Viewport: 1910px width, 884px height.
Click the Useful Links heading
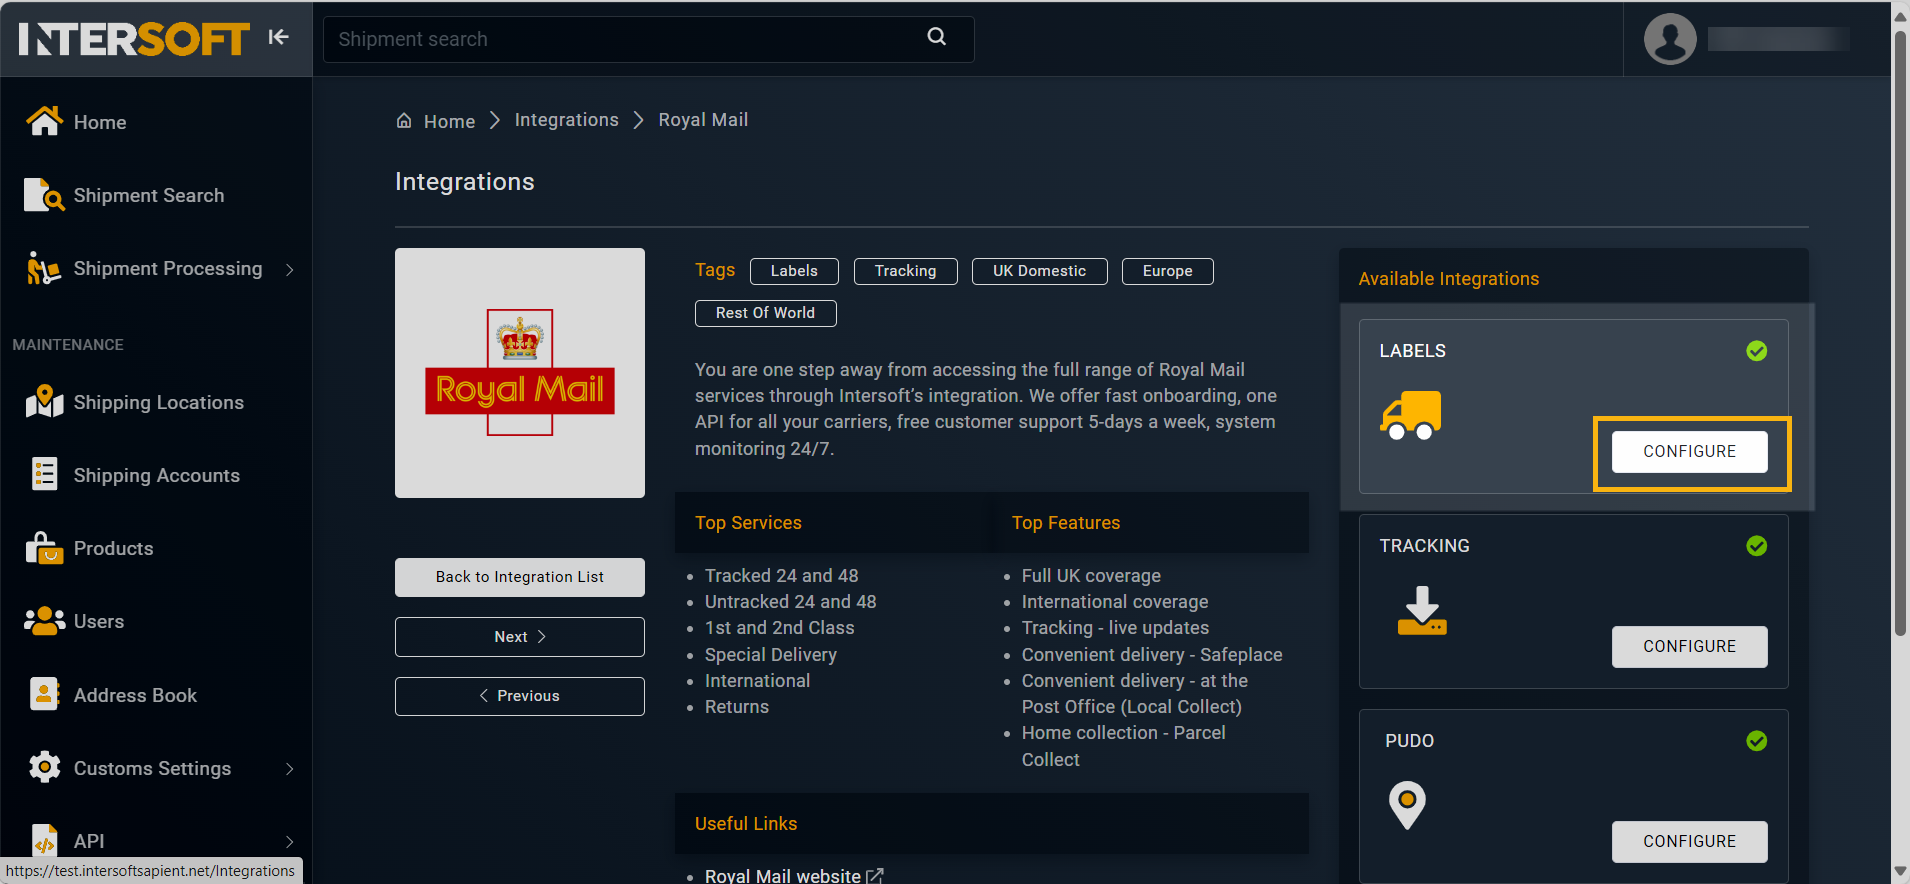click(746, 824)
